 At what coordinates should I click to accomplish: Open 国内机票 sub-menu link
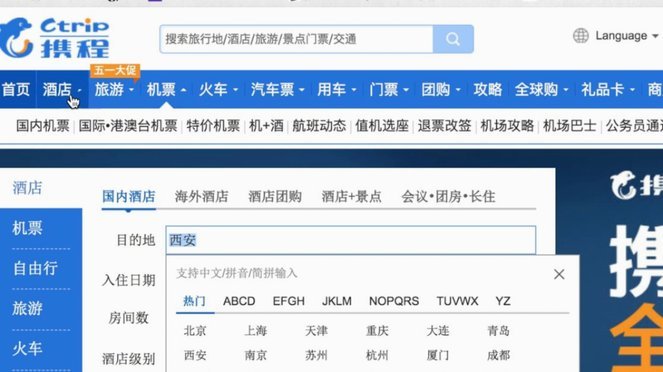pyautogui.click(x=43, y=126)
